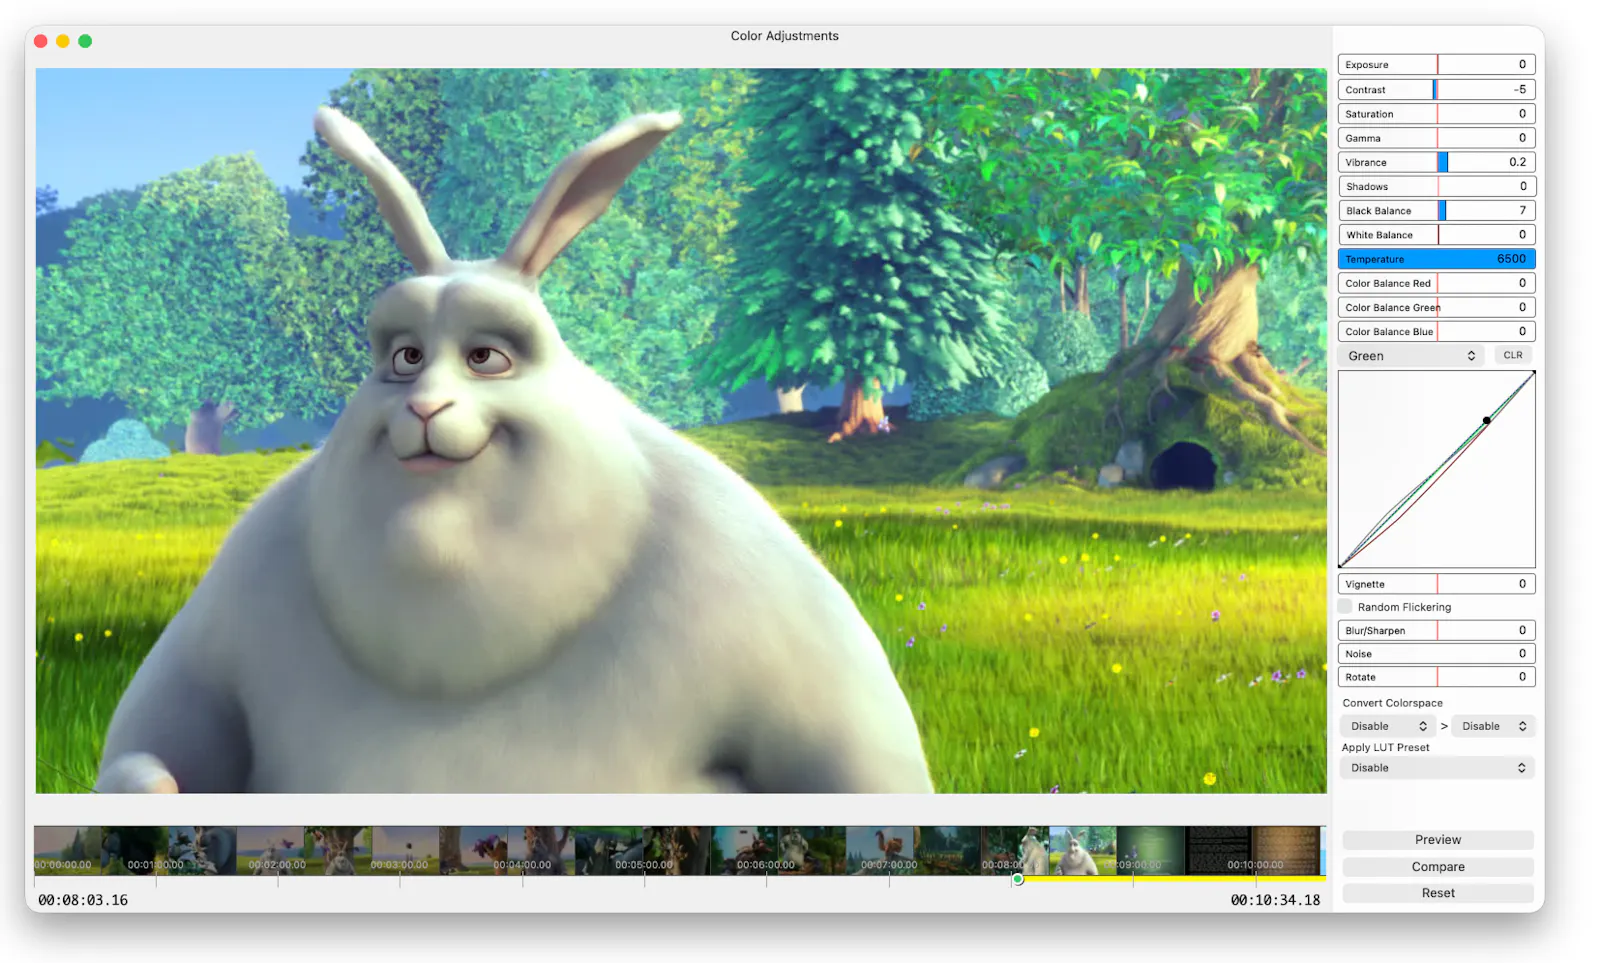
Task: Open the target colorspace Disable dropdown
Action: pyautogui.click(x=1493, y=726)
